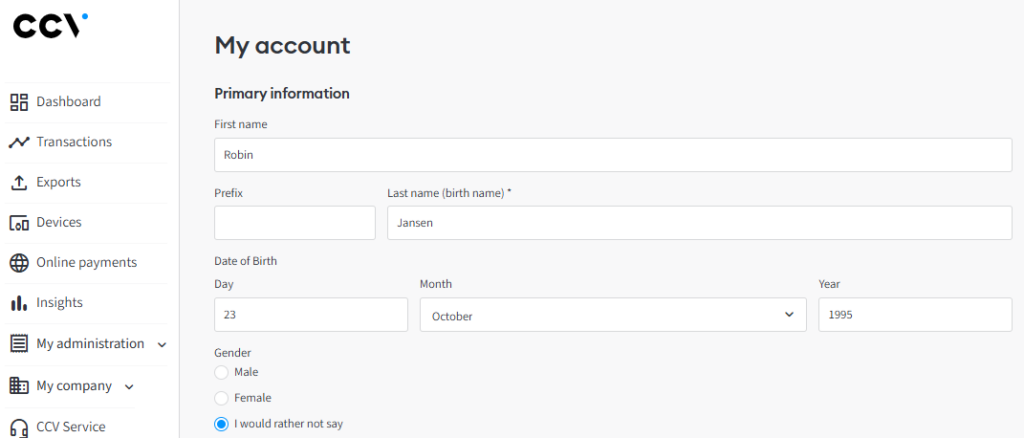The image size is (1024, 438).
Task: Click the Exports upload icon
Action: click(19, 182)
